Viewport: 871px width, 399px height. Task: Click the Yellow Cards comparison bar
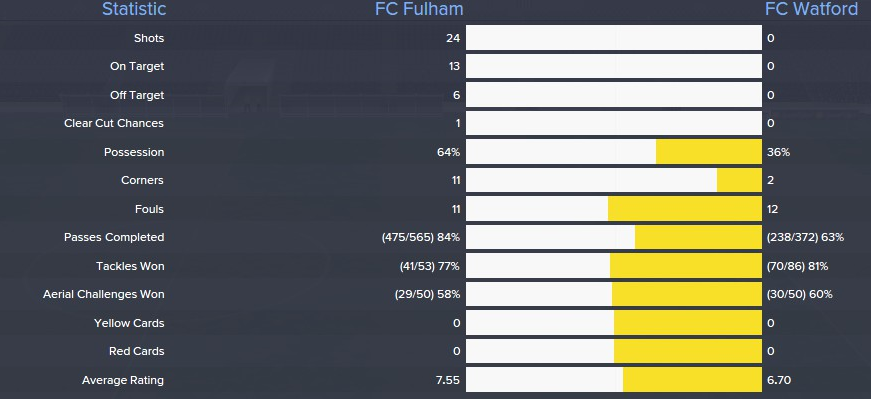tap(614, 323)
